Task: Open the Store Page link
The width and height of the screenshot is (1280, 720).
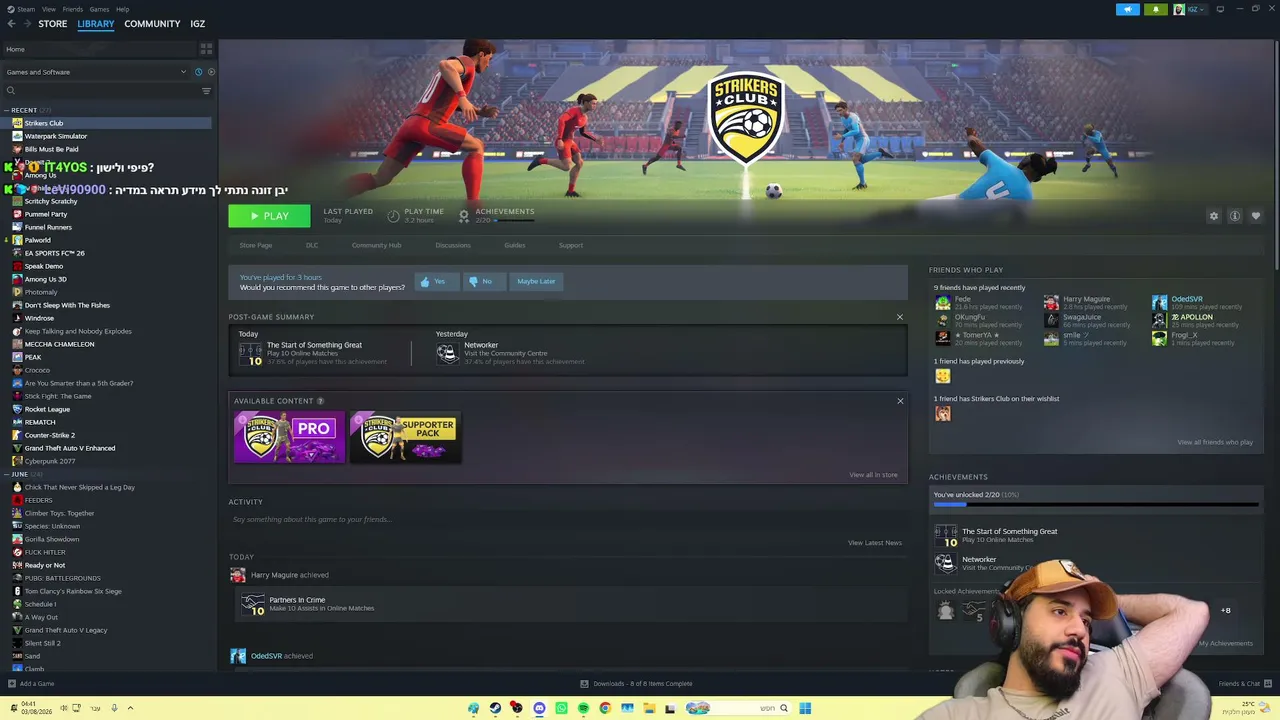Action: (256, 245)
